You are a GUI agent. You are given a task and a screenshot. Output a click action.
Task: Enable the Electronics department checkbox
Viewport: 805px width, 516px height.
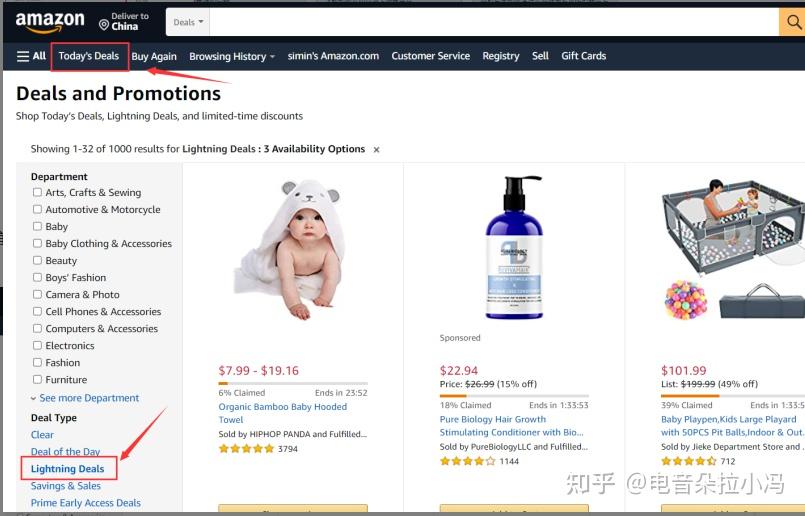(x=37, y=346)
